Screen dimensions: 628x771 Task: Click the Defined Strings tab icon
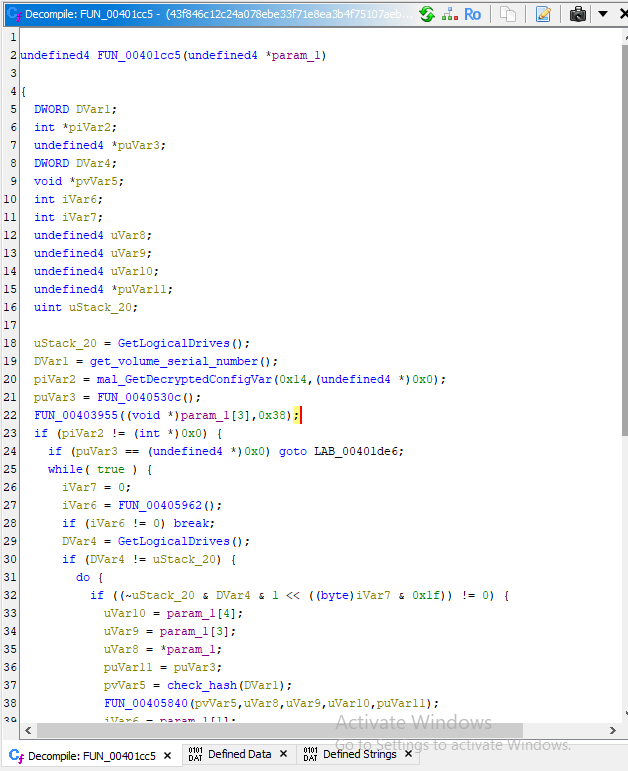tap(310, 754)
